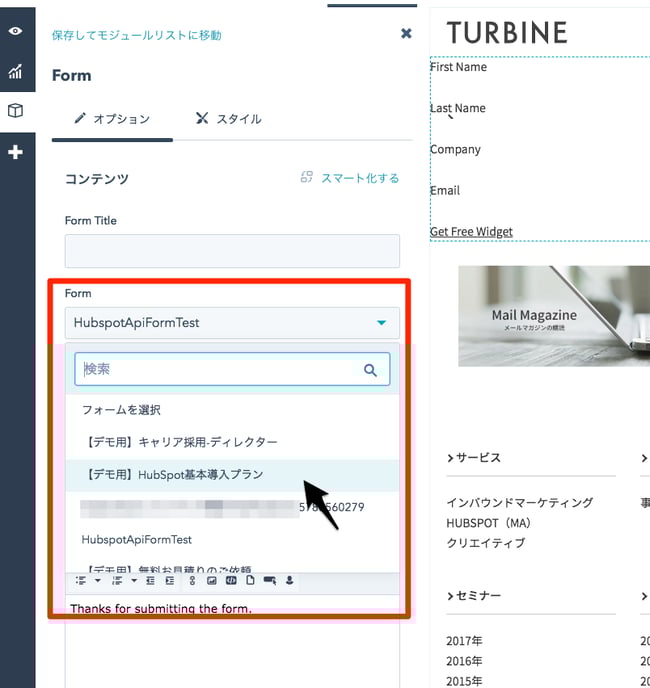Click the Email label in preview
650x688 pixels.
(445, 190)
